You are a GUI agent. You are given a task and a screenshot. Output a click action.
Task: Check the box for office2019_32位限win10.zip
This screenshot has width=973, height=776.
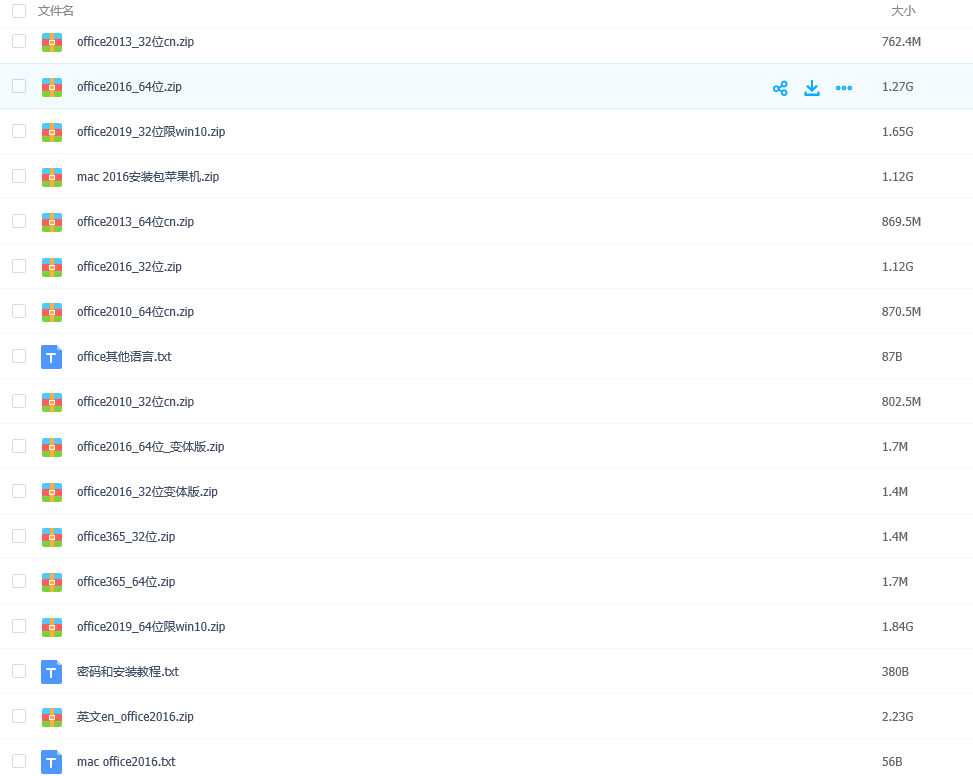click(19, 131)
